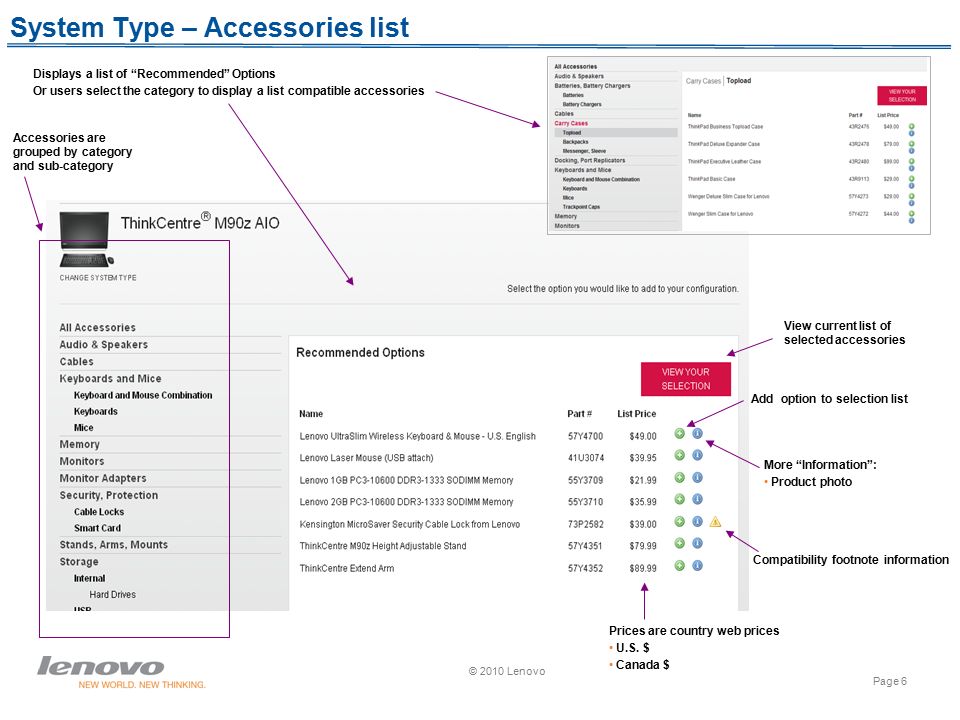The image size is (960, 720).
Task: Add Lenovo 1GB PC3-10600 SODIMM Memory option
Action: (x=679, y=478)
